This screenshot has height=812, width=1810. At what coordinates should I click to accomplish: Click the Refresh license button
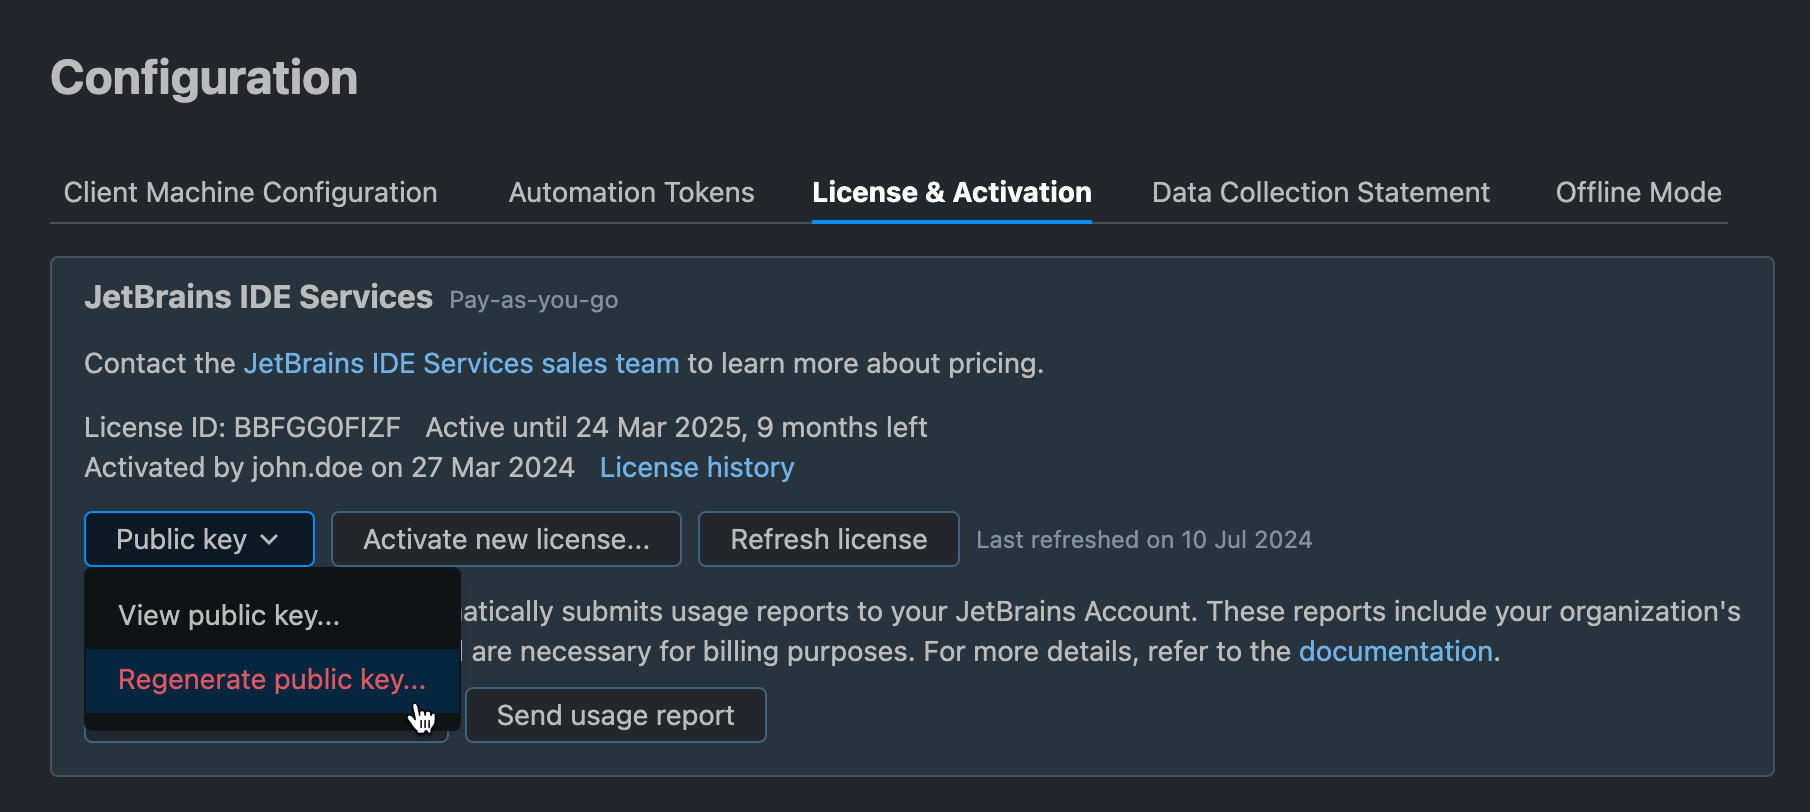click(828, 539)
